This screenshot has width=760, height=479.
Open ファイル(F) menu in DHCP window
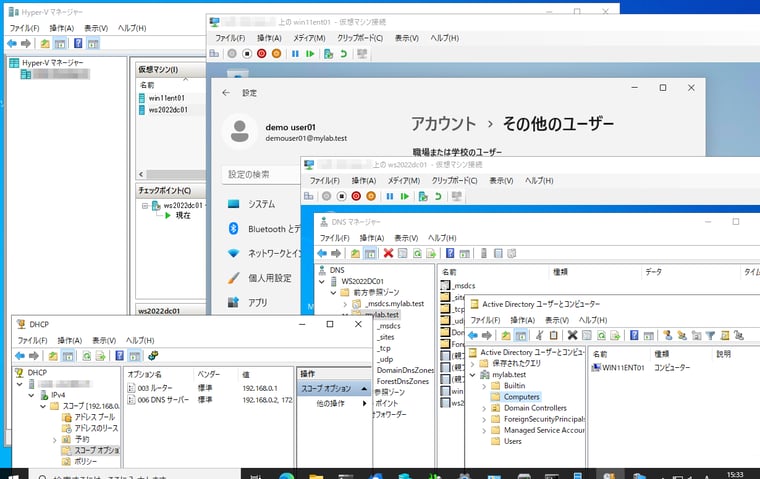pyautogui.click(x=32, y=340)
